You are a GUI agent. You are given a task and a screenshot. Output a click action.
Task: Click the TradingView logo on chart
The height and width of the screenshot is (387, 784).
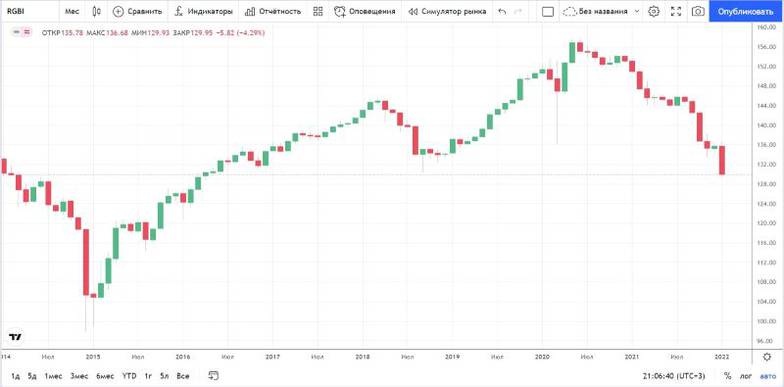click(16, 337)
